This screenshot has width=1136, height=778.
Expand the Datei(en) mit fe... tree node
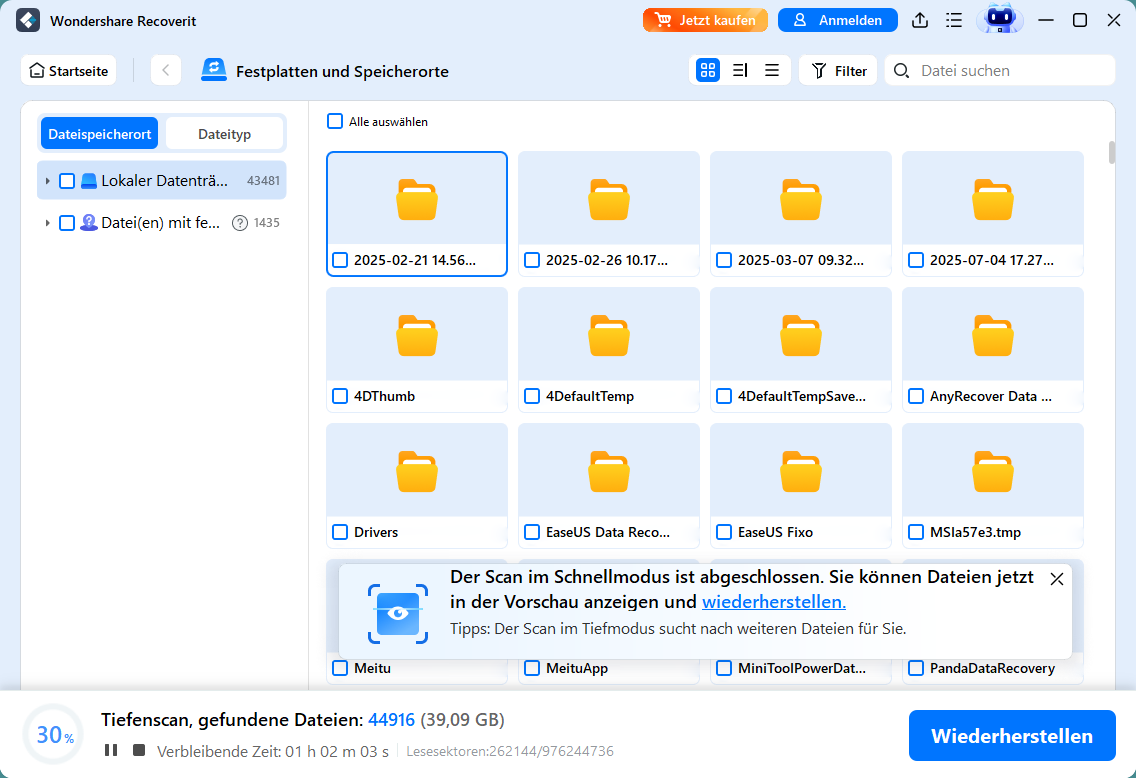coord(47,222)
